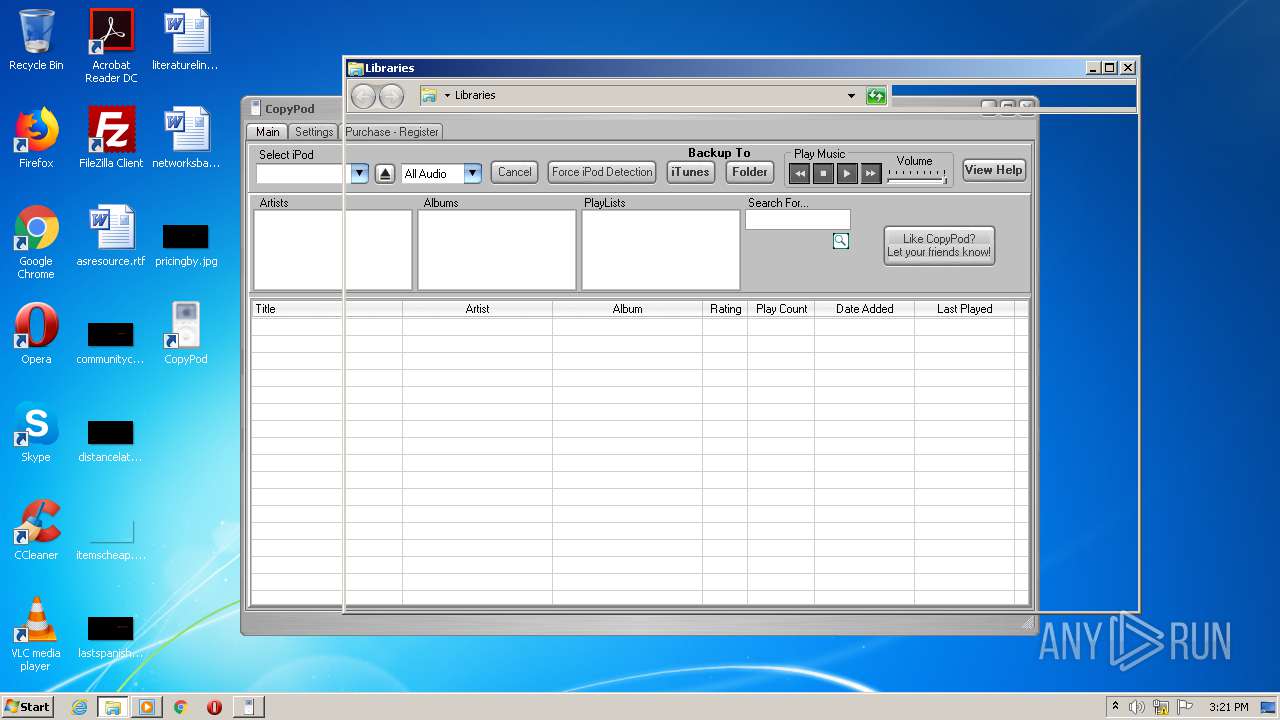The width and height of the screenshot is (1280, 720).
Task: Select Google Chrome desktop icon
Action: coord(36,242)
